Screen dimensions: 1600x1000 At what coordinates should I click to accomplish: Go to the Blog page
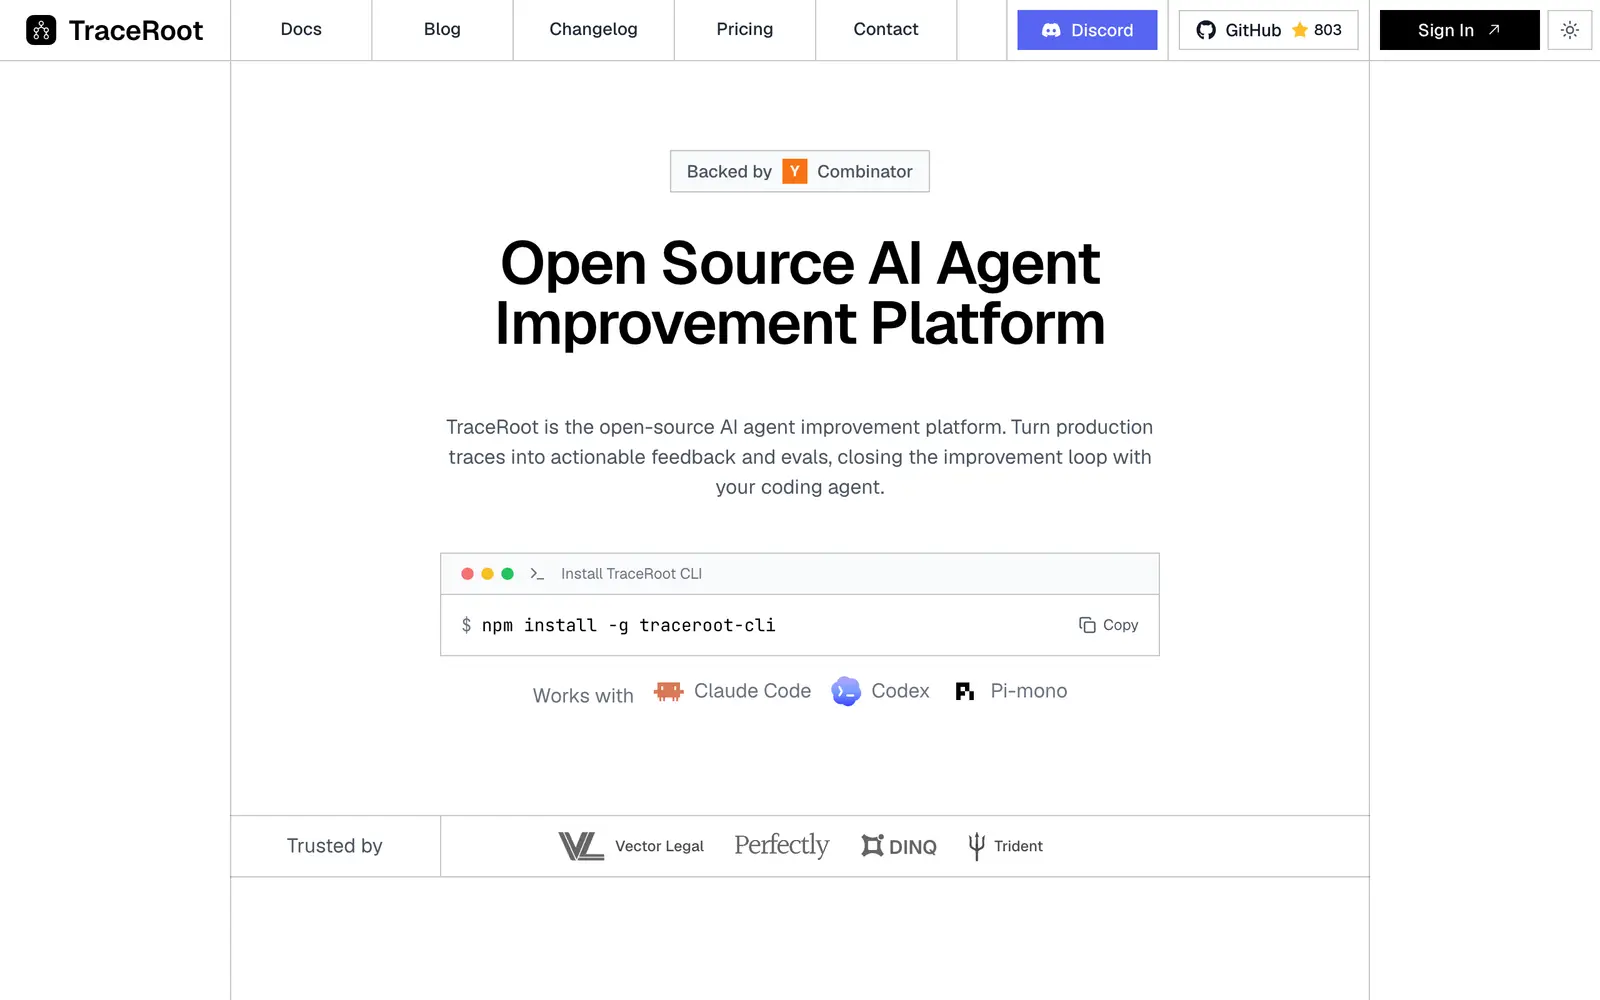442,30
